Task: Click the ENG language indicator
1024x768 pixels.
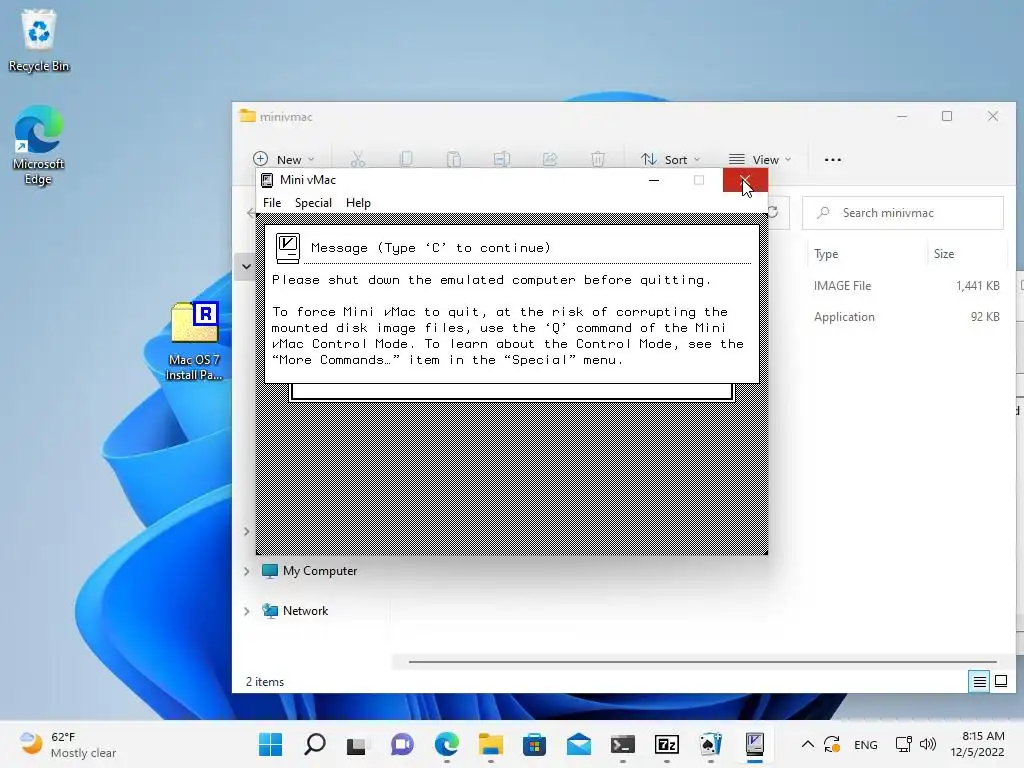Action: click(x=866, y=745)
